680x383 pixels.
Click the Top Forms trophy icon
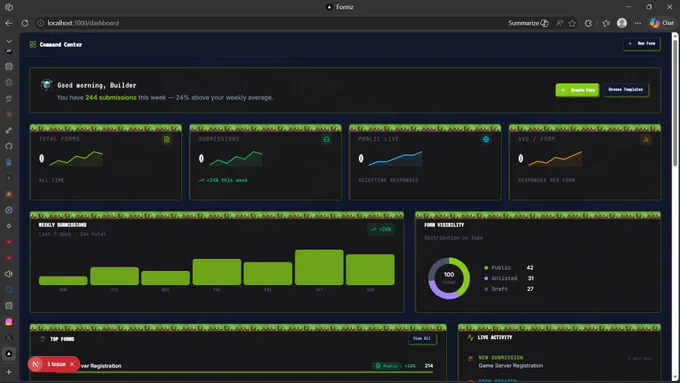(42, 339)
